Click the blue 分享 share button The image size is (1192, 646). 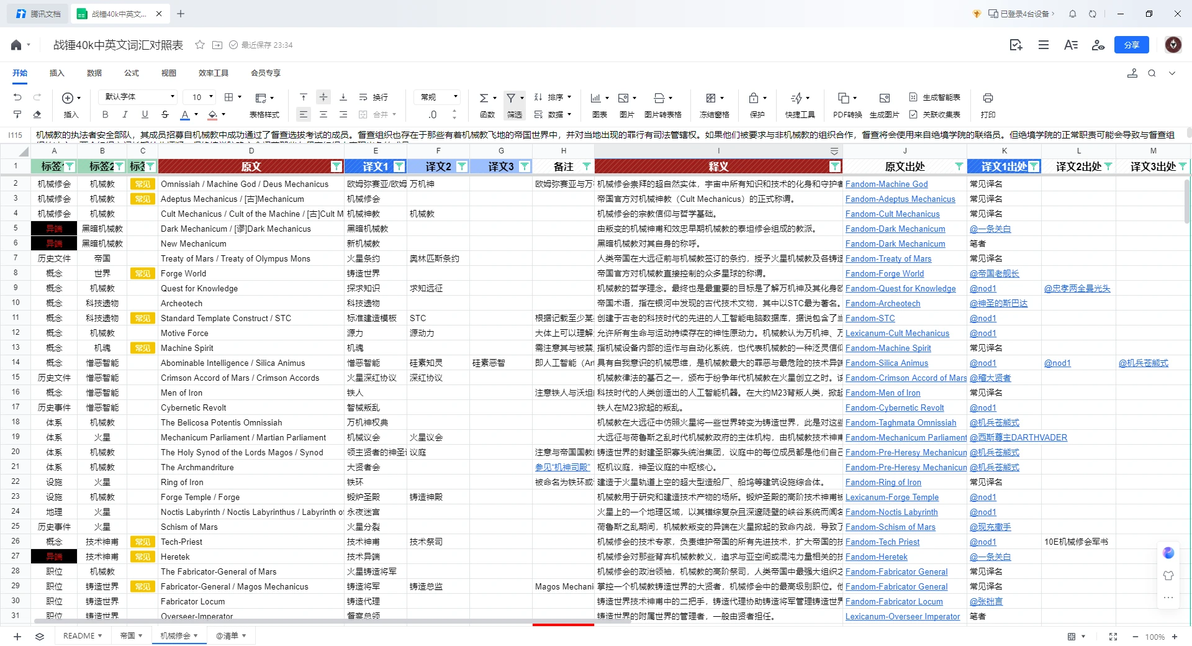point(1131,45)
